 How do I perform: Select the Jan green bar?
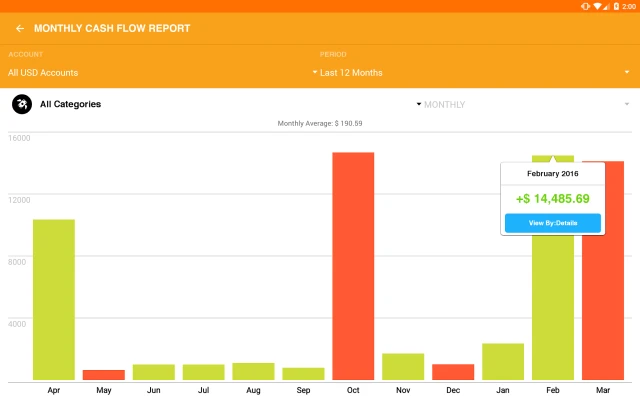click(x=503, y=362)
